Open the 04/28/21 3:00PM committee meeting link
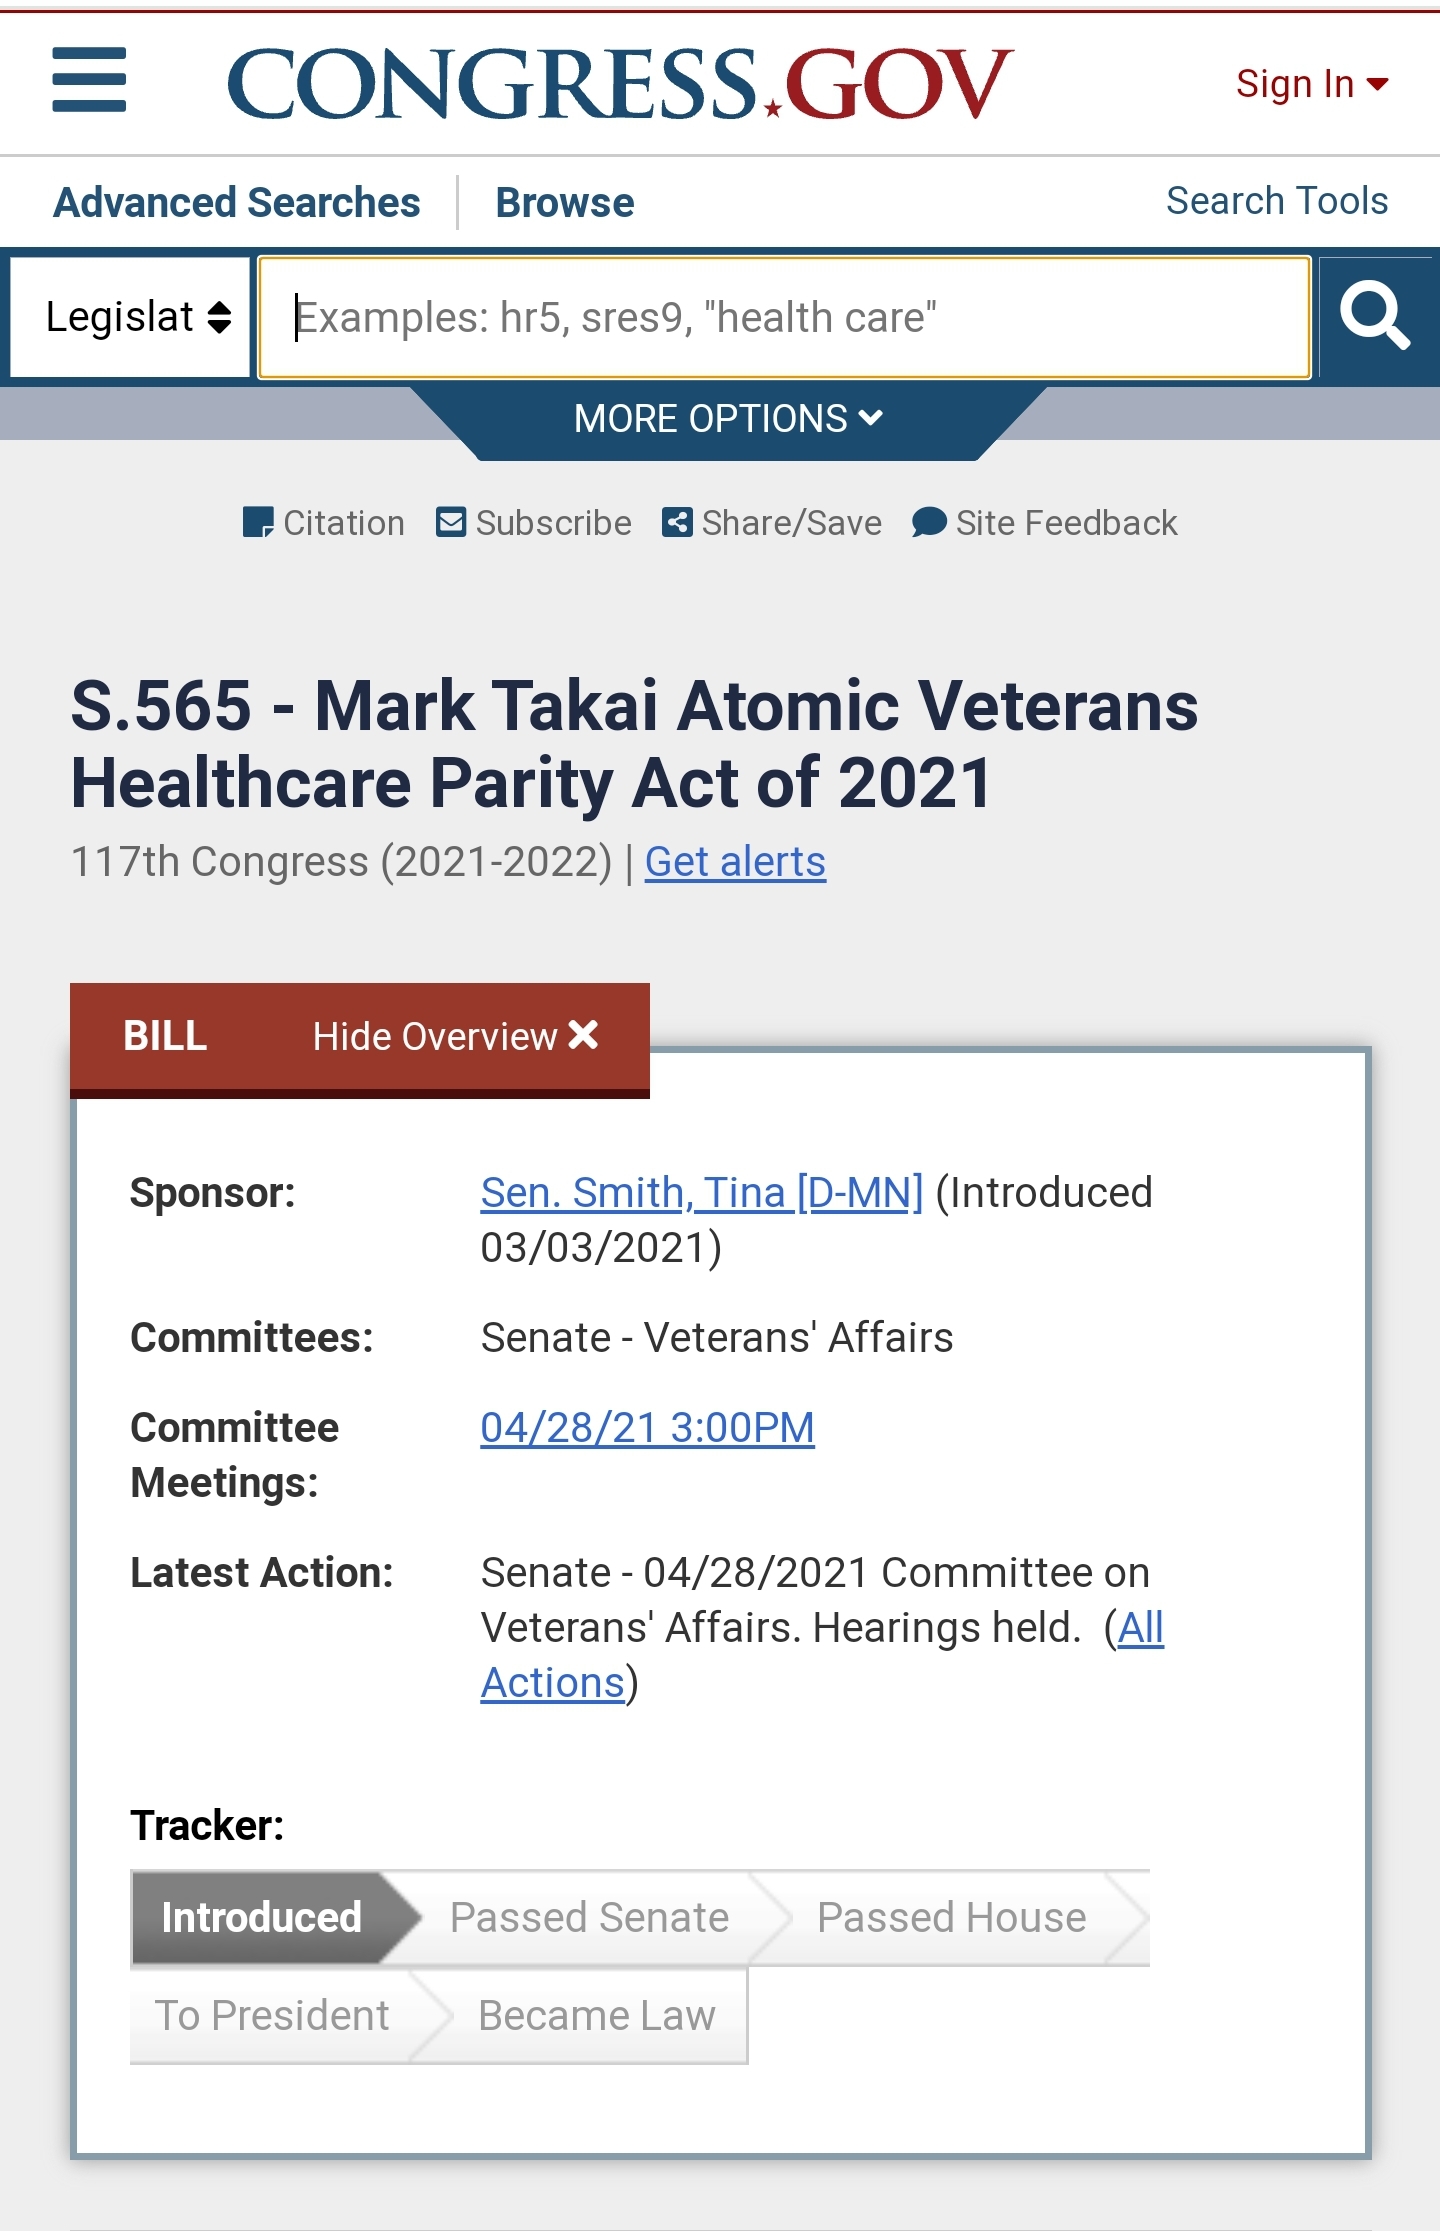This screenshot has height=2231, width=1440. coord(647,1427)
